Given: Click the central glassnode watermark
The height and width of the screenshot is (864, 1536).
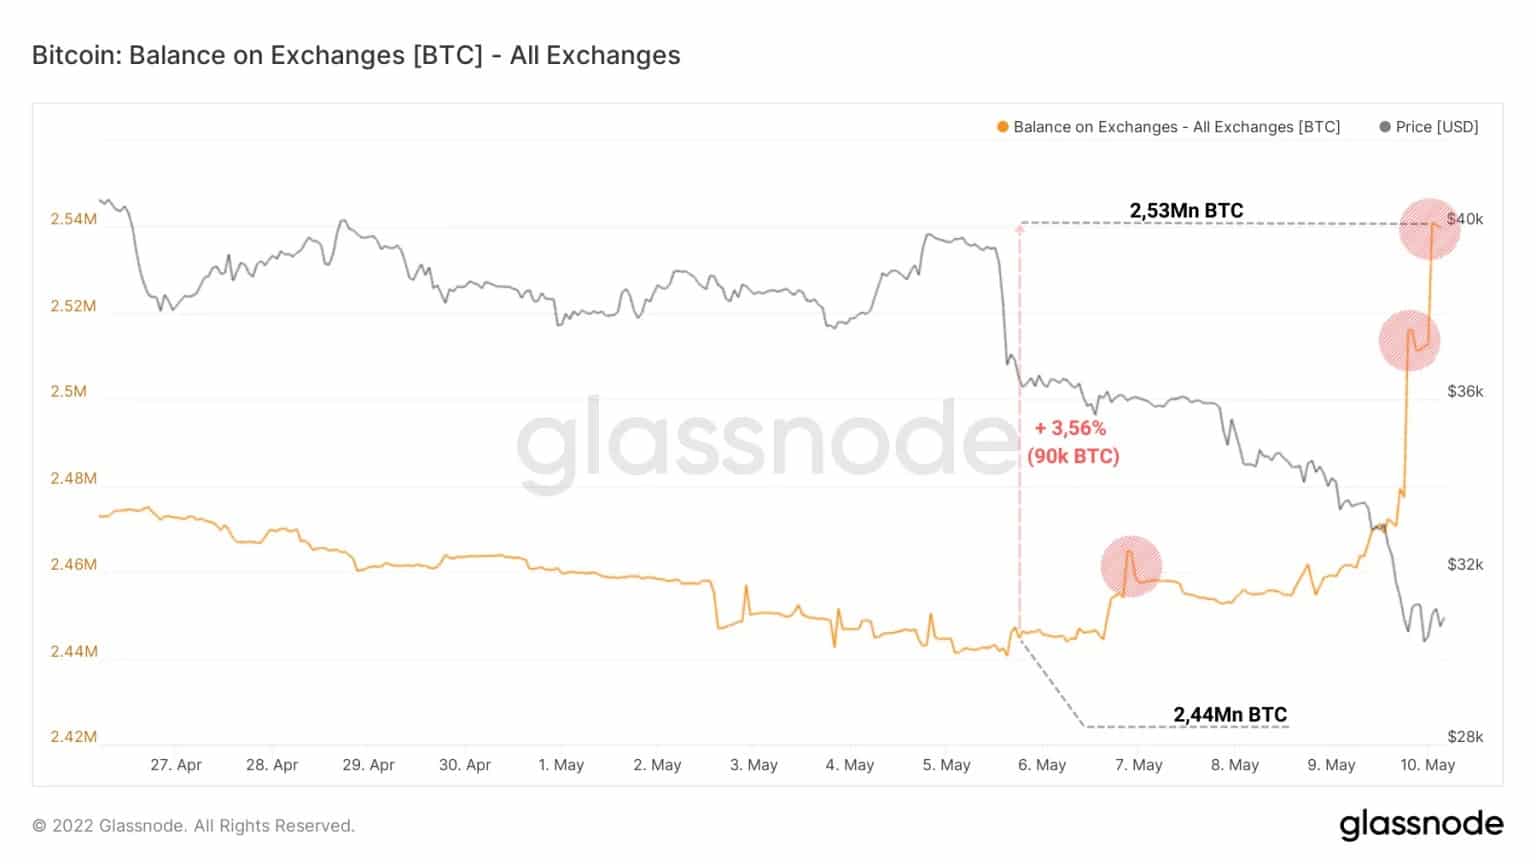Looking at the screenshot, I should point(765,444).
